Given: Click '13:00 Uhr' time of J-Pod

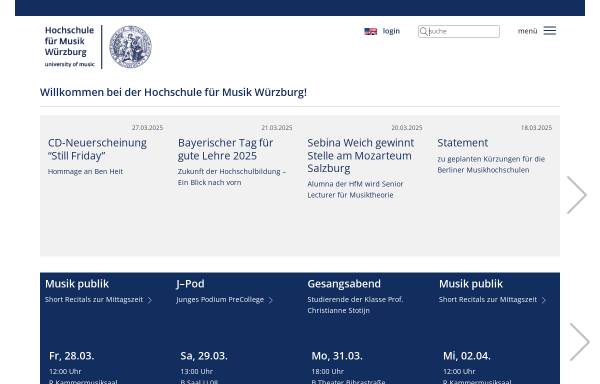Looking at the screenshot, I should [196, 371].
